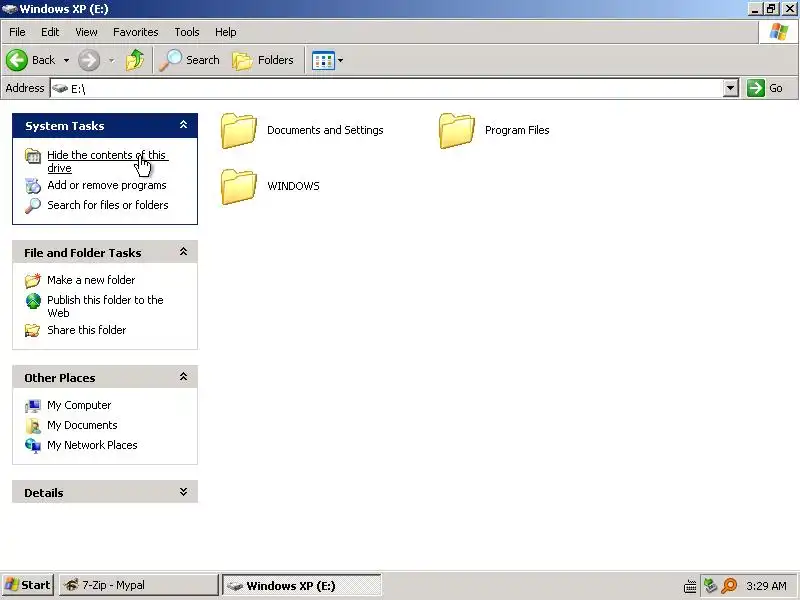800x600 pixels.
Task: Open My Computer link
Action: tap(79, 405)
